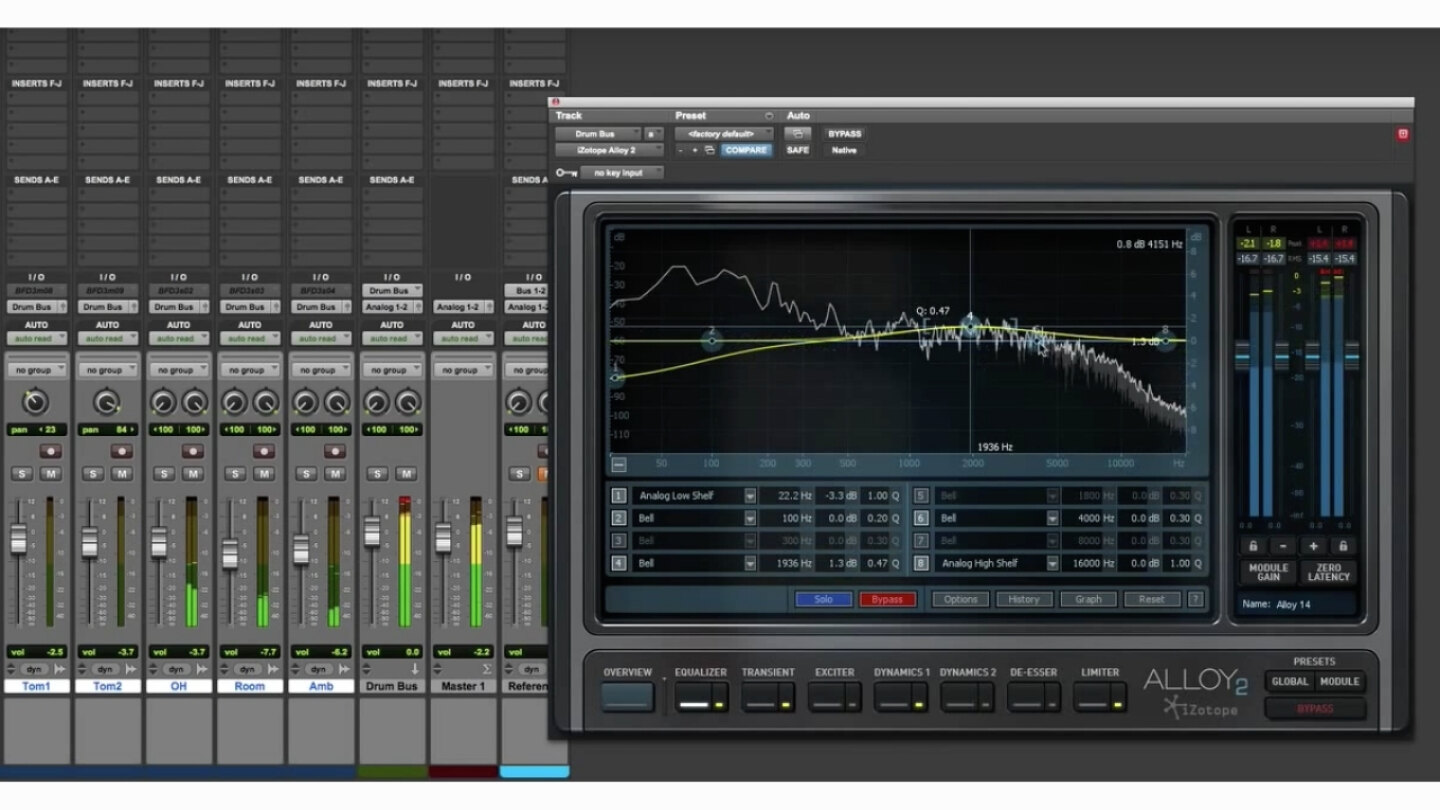Image resolution: width=1440 pixels, height=810 pixels.
Task: Enable EQ band 3
Action: pos(619,541)
